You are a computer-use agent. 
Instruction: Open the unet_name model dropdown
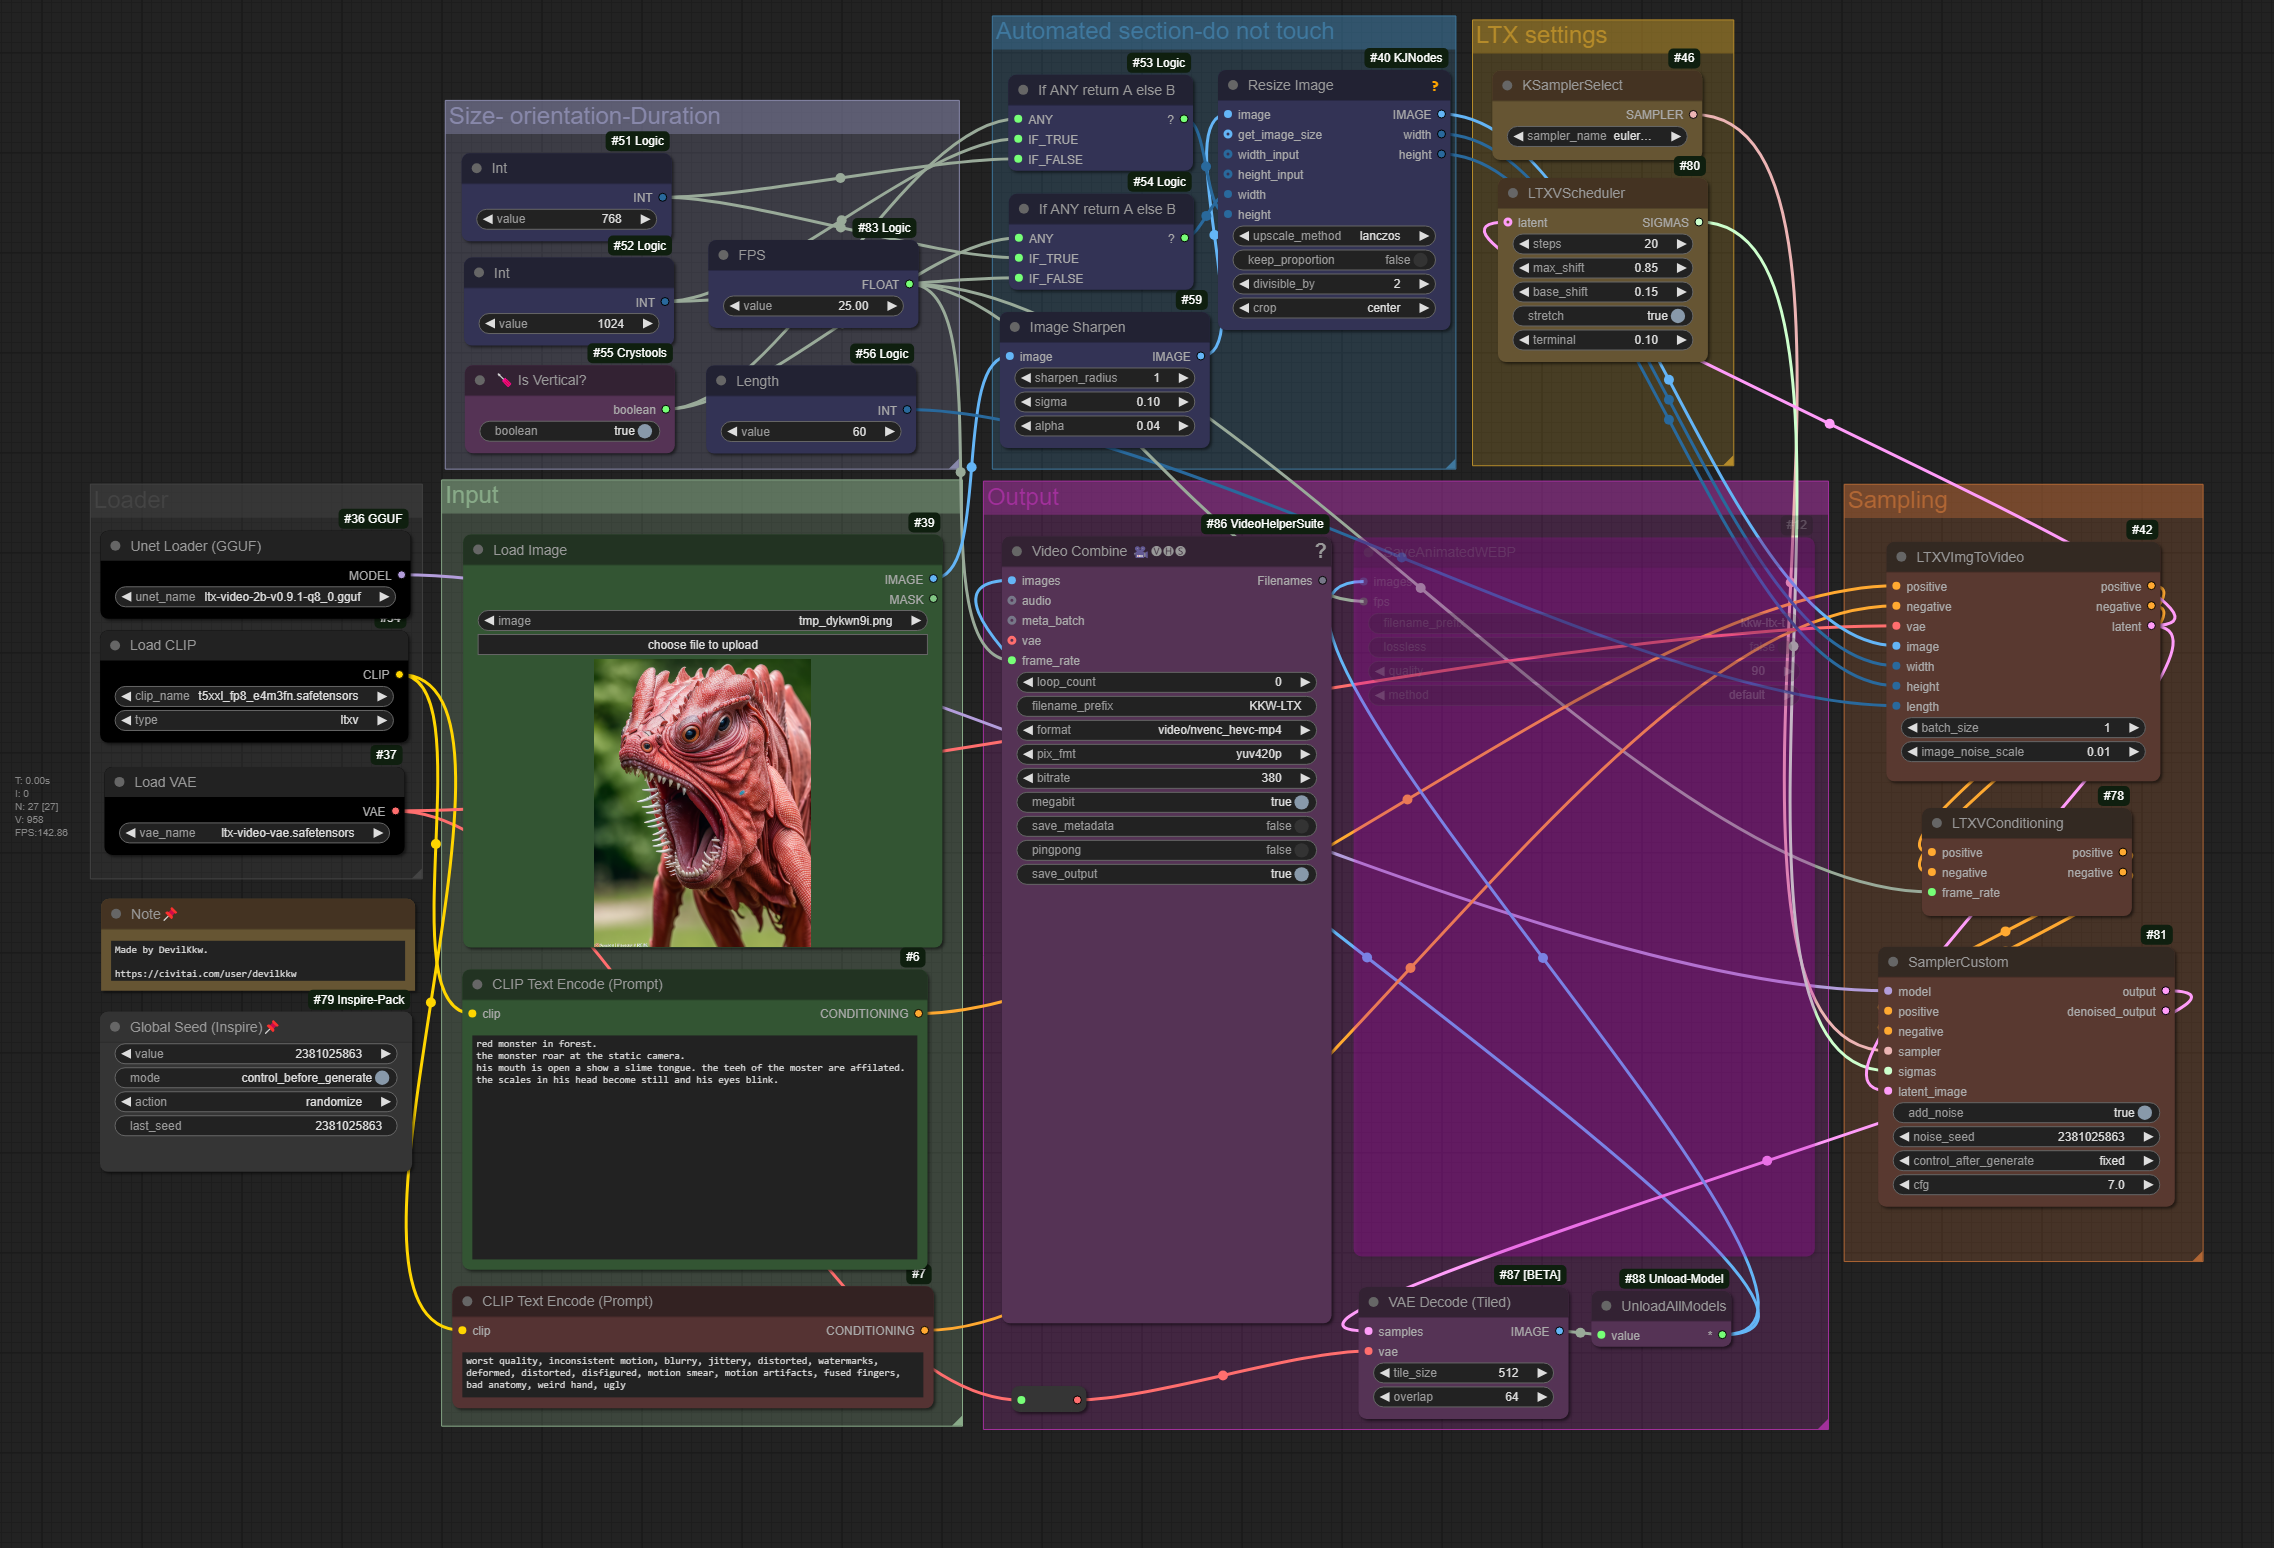click(x=255, y=597)
